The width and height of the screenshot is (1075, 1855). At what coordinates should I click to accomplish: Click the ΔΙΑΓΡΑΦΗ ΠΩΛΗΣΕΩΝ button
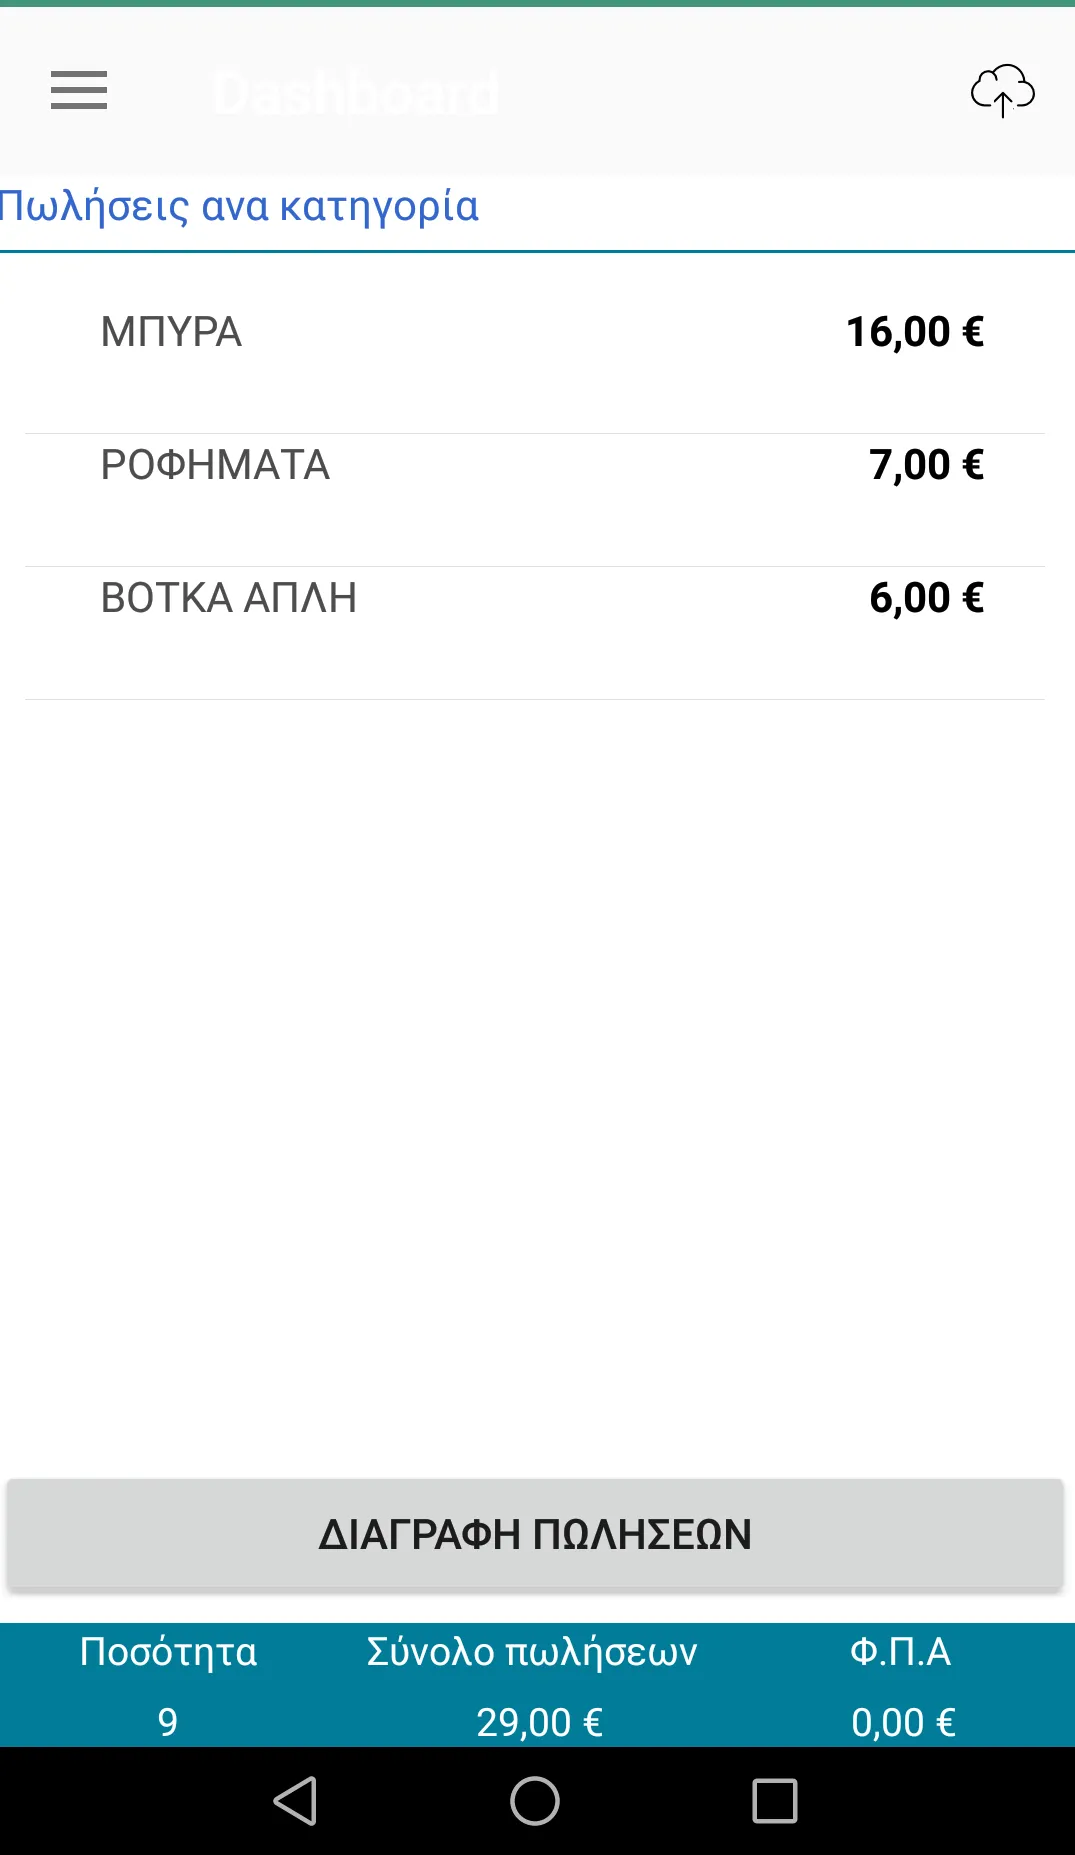pyautogui.click(x=535, y=1534)
